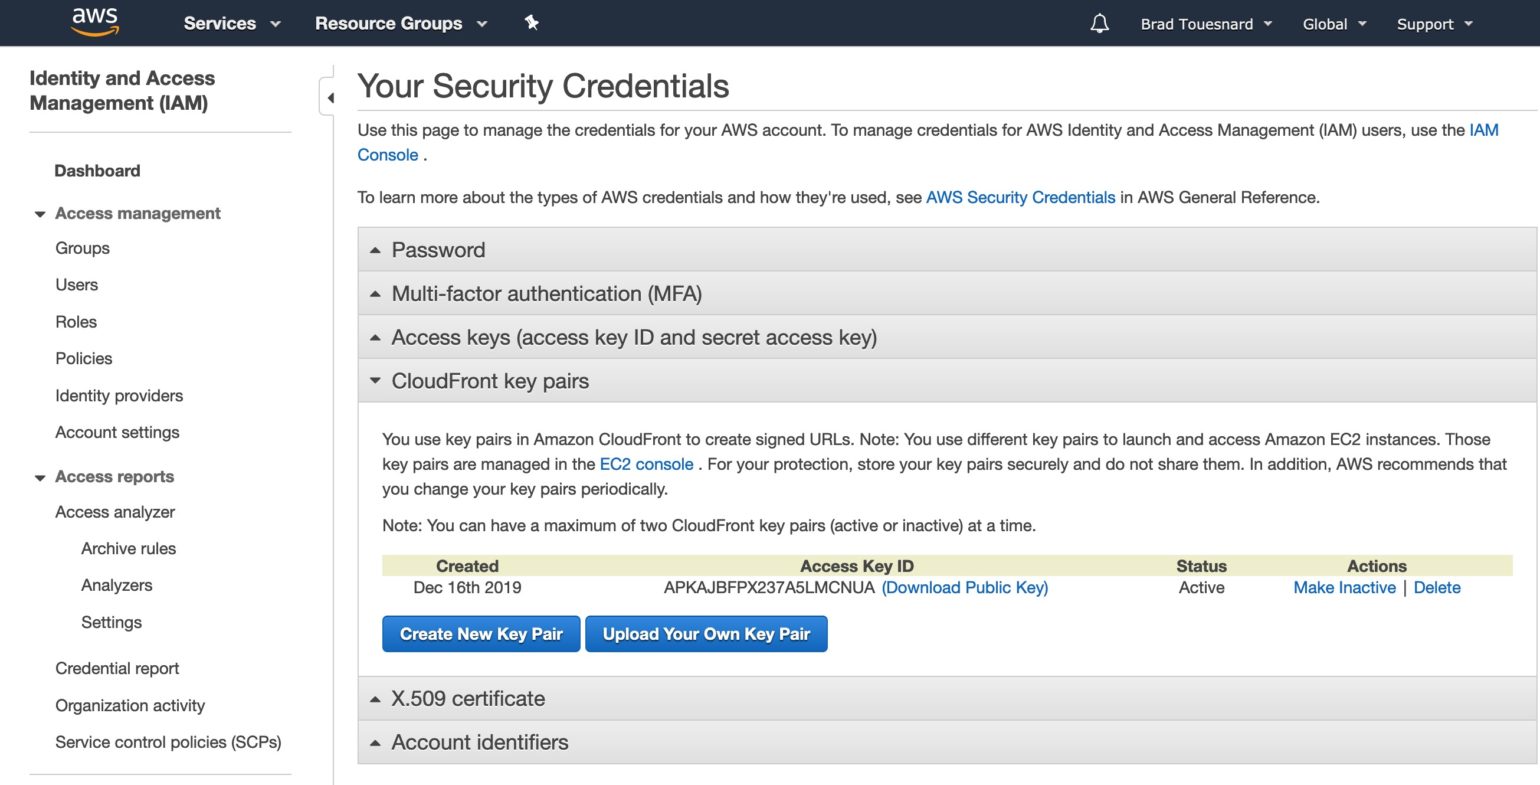Expand the Access keys section
The height and width of the screenshot is (785, 1540).
point(947,338)
